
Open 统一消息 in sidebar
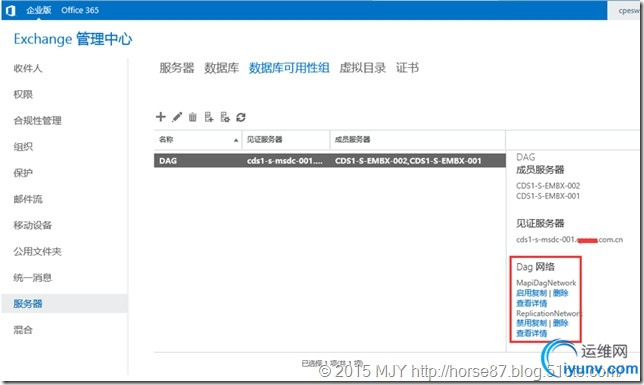[32, 278]
